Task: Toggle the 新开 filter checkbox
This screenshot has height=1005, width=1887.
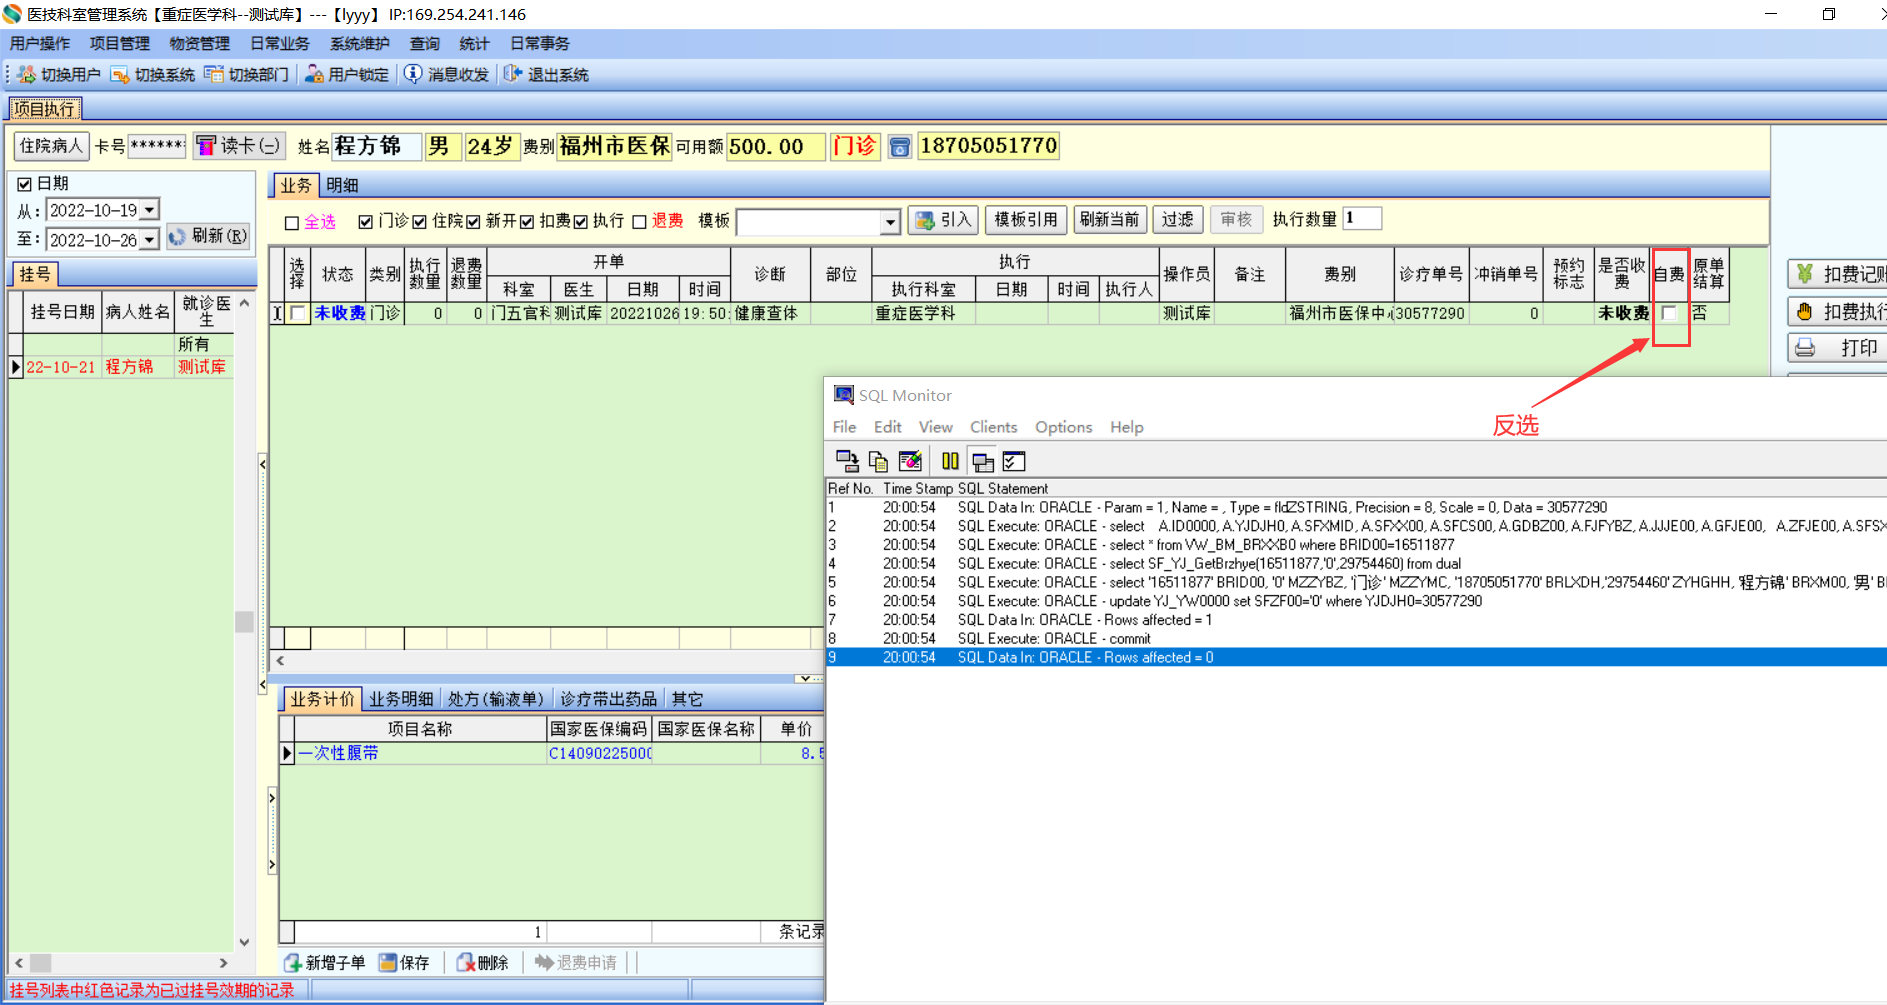Action: coord(473,222)
